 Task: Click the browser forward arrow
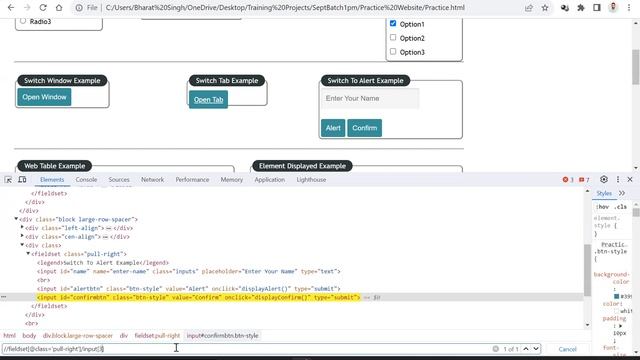tap(27, 8)
